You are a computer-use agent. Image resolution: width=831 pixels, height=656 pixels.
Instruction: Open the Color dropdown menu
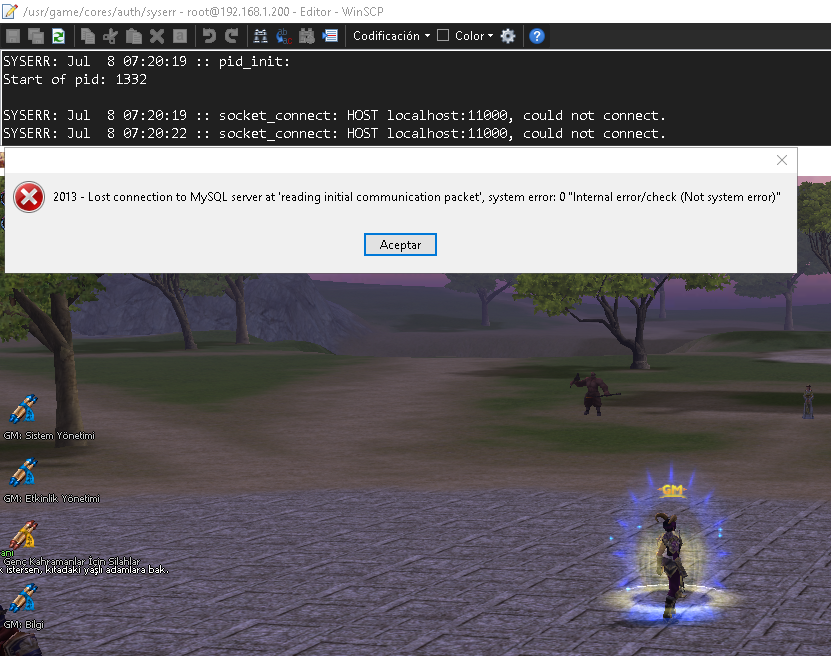point(474,36)
